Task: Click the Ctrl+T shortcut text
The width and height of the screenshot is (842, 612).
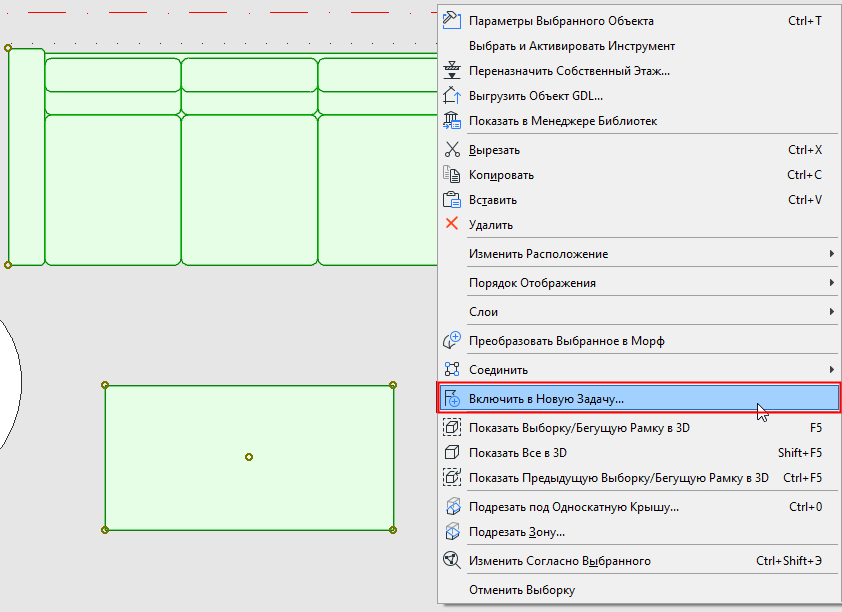Action: pyautogui.click(x=804, y=21)
